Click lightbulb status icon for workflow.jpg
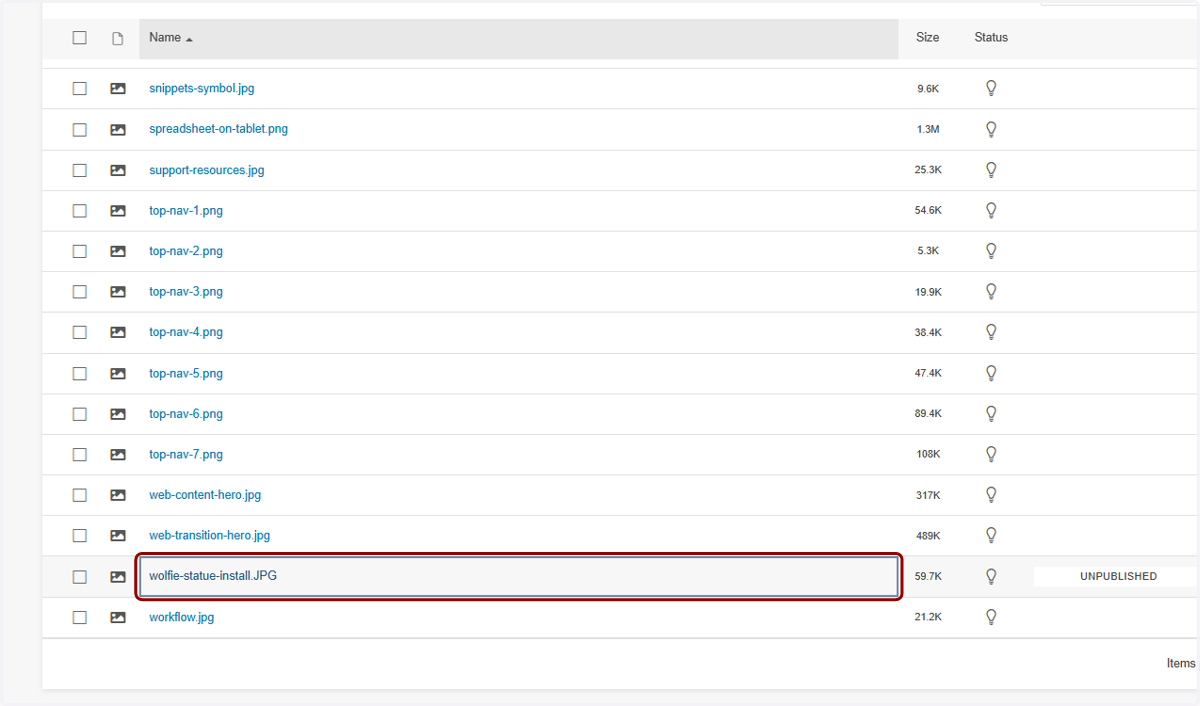Screen dimensions: 1200x706 pyautogui.click(x=991, y=617)
